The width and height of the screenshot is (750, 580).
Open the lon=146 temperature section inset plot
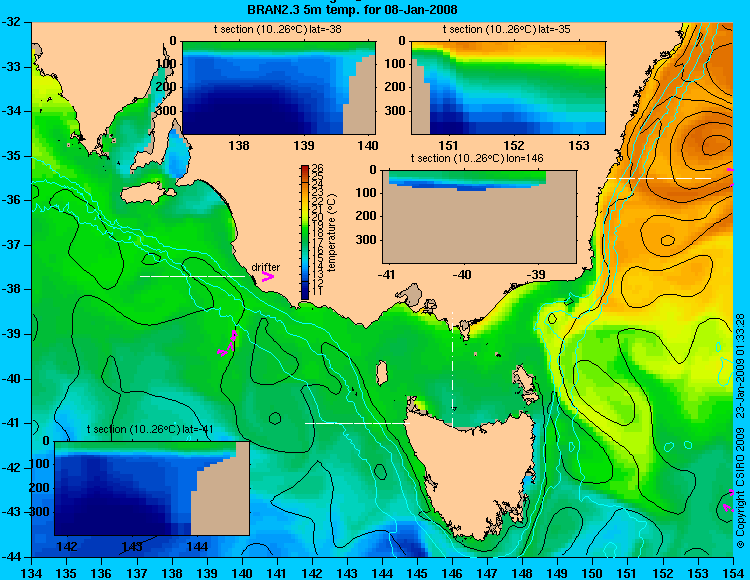coord(479,217)
